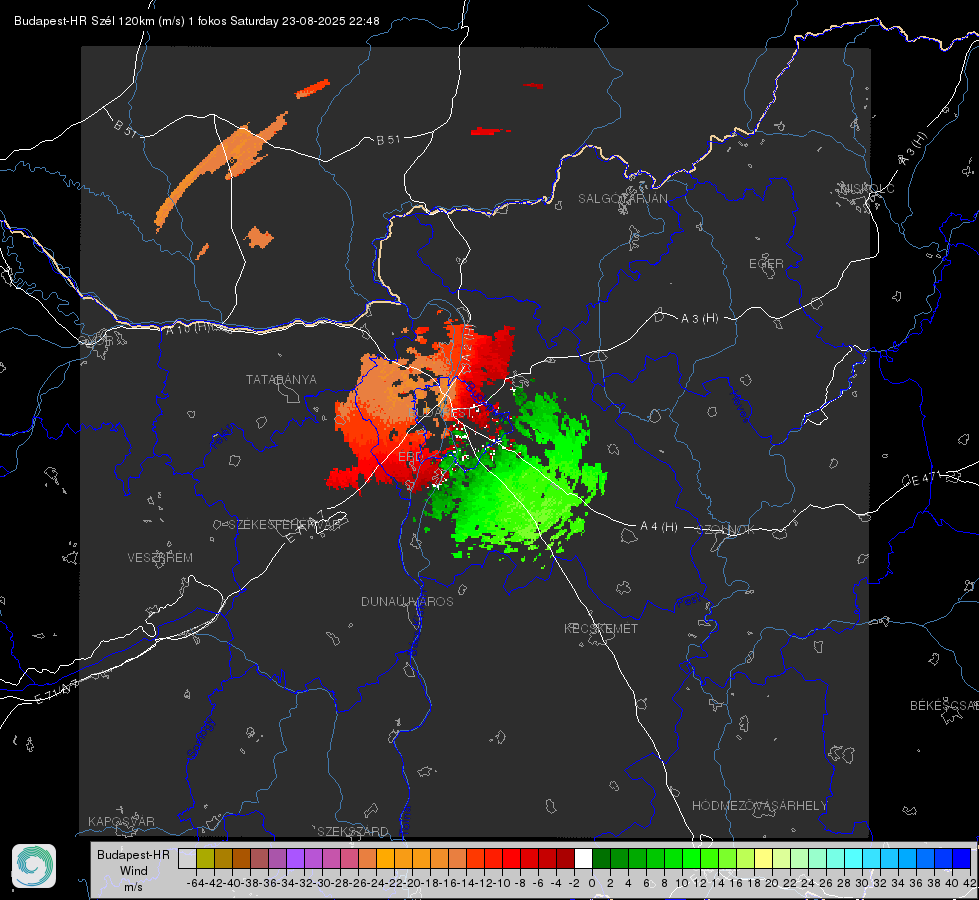Click the BÉKÉSCSABA label at the edge
The height and width of the screenshot is (900, 979).
[x=944, y=705]
